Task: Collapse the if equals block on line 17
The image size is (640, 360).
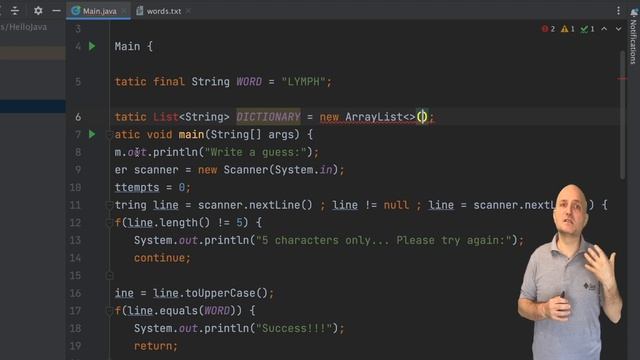Action: click(x=109, y=311)
